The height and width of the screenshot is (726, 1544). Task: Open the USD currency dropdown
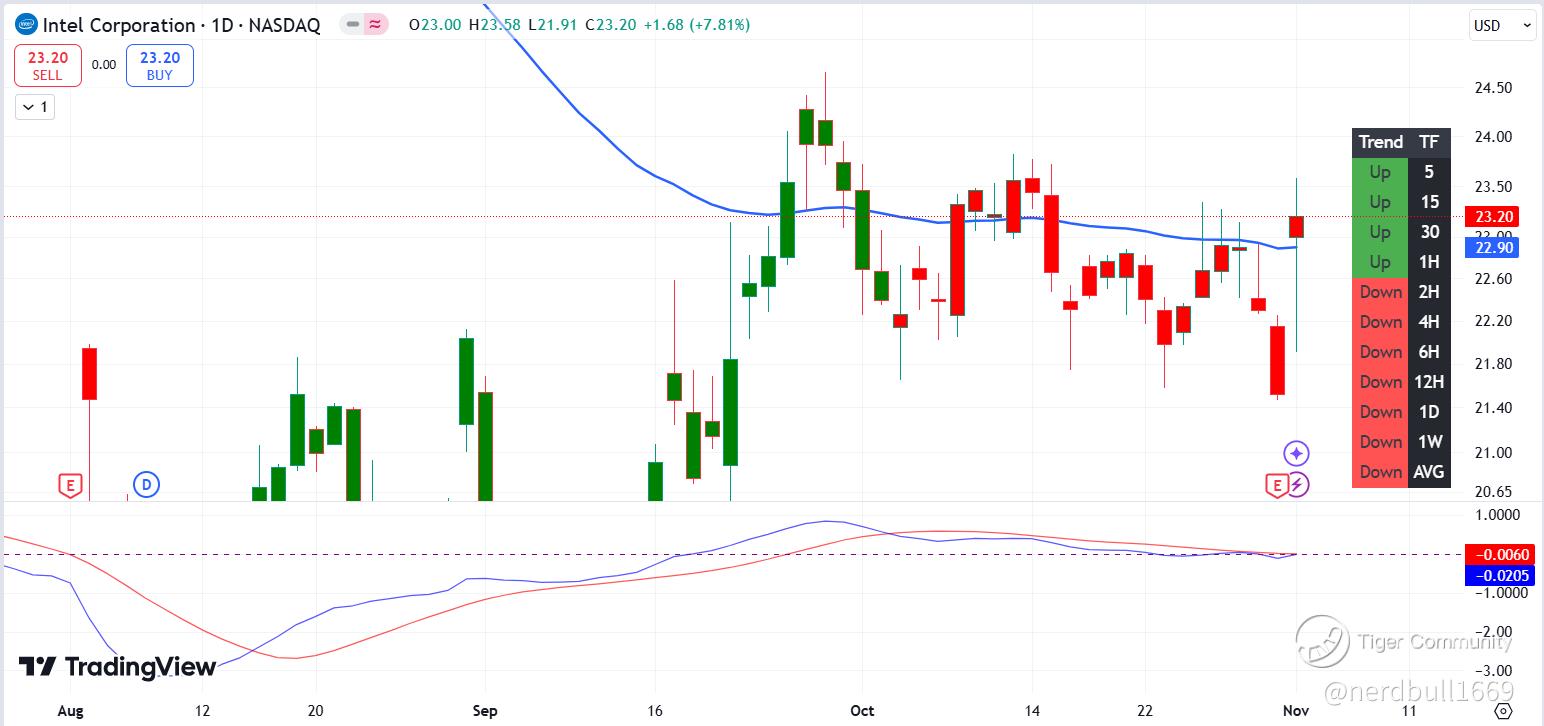1503,26
